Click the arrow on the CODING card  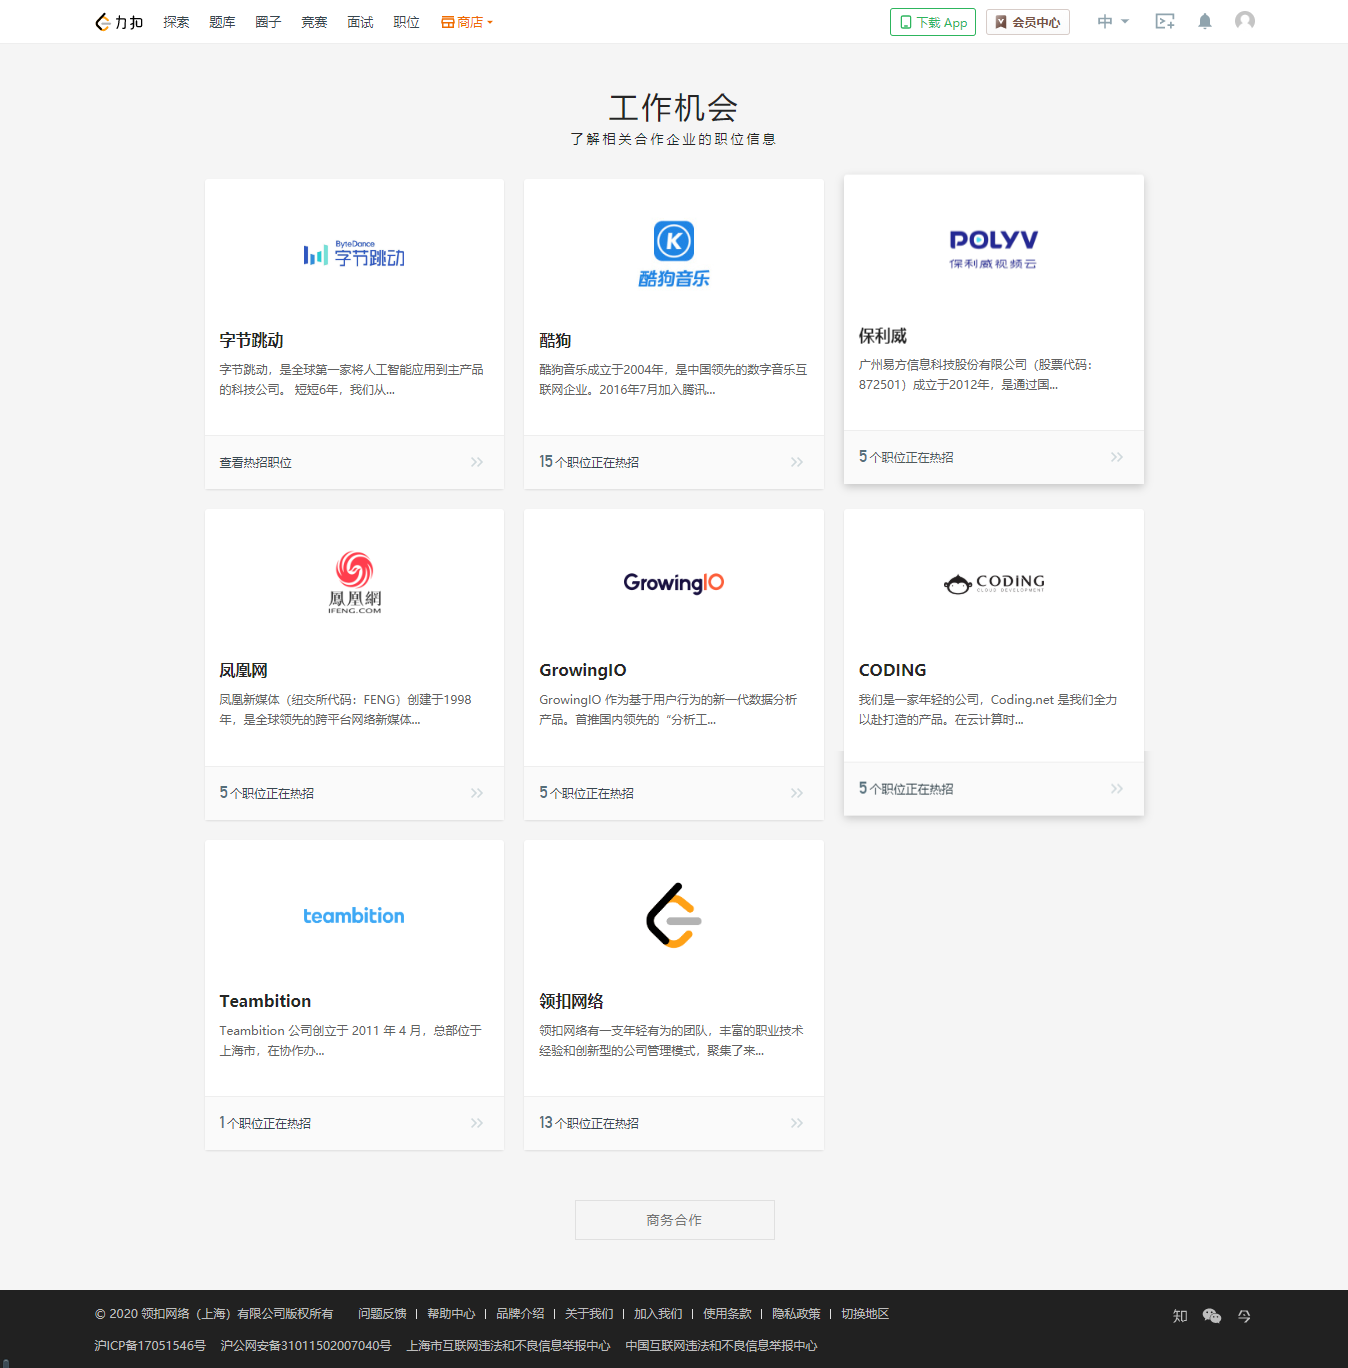[1117, 789]
